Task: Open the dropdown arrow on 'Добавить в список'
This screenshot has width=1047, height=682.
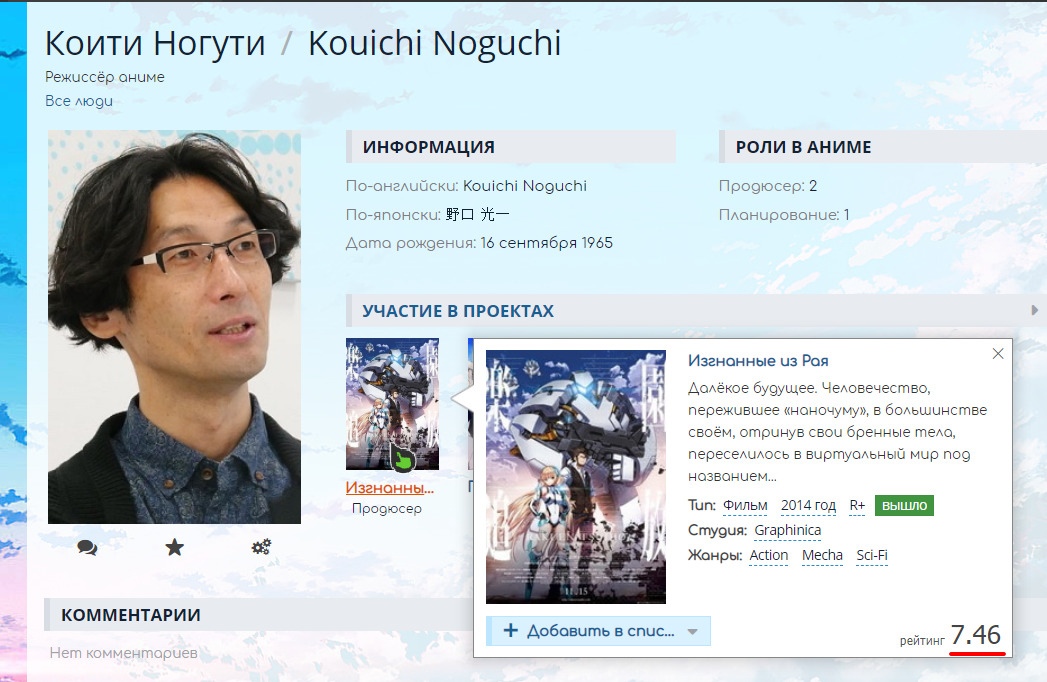Action: (692, 631)
